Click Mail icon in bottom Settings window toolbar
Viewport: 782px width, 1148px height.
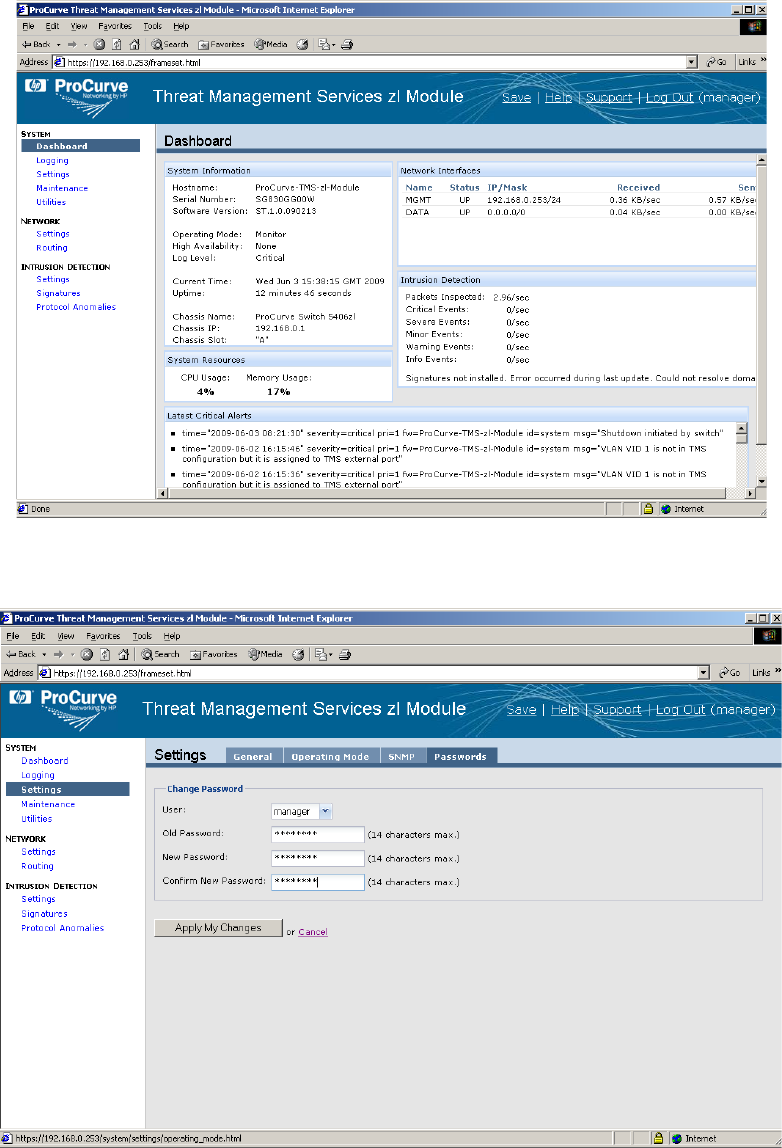[x=320, y=655]
